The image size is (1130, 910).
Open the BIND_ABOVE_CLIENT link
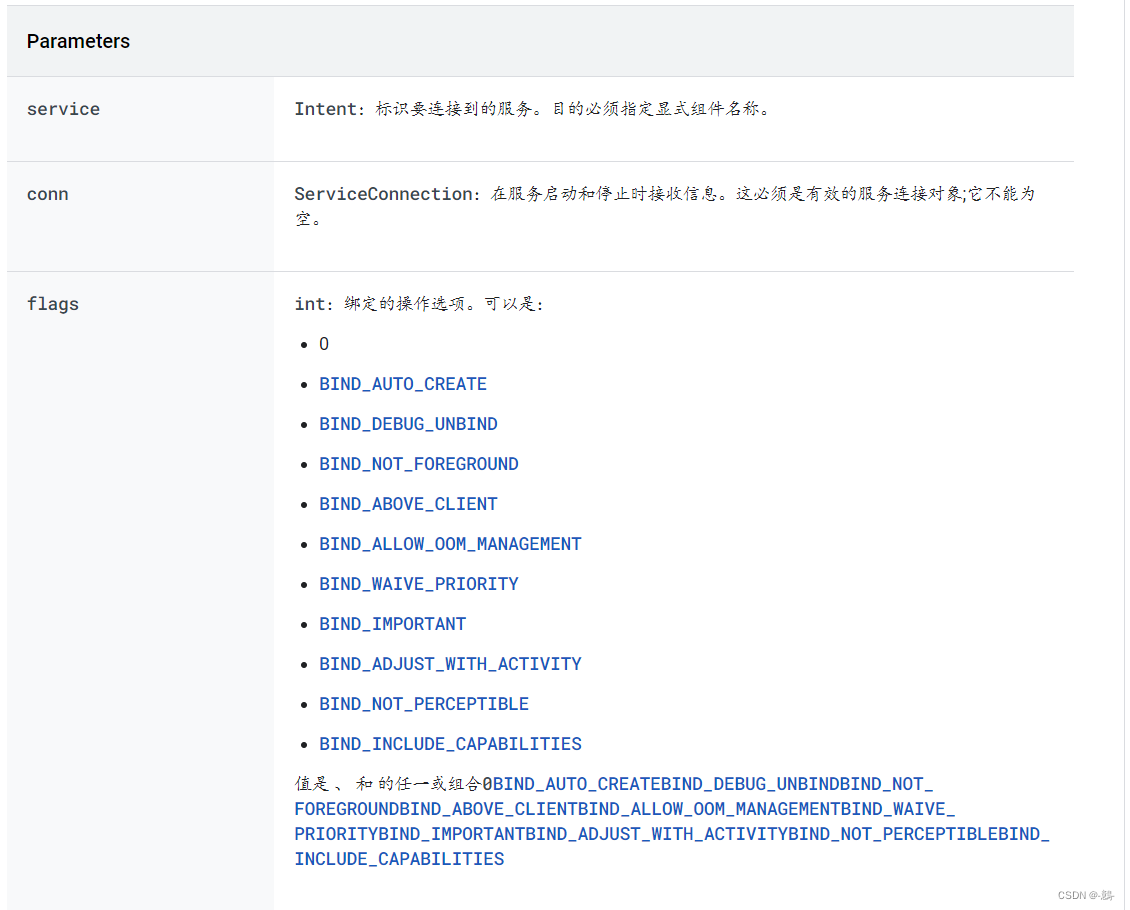[x=408, y=504]
